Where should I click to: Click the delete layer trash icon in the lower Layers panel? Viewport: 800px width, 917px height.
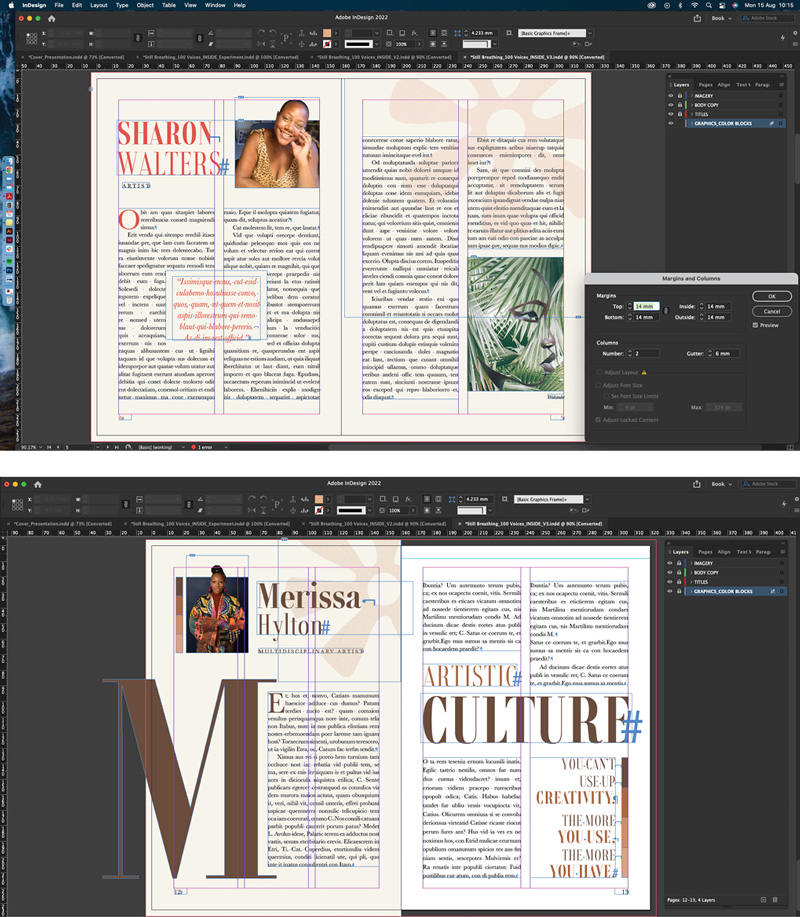pyautogui.click(x=775, y=899)
